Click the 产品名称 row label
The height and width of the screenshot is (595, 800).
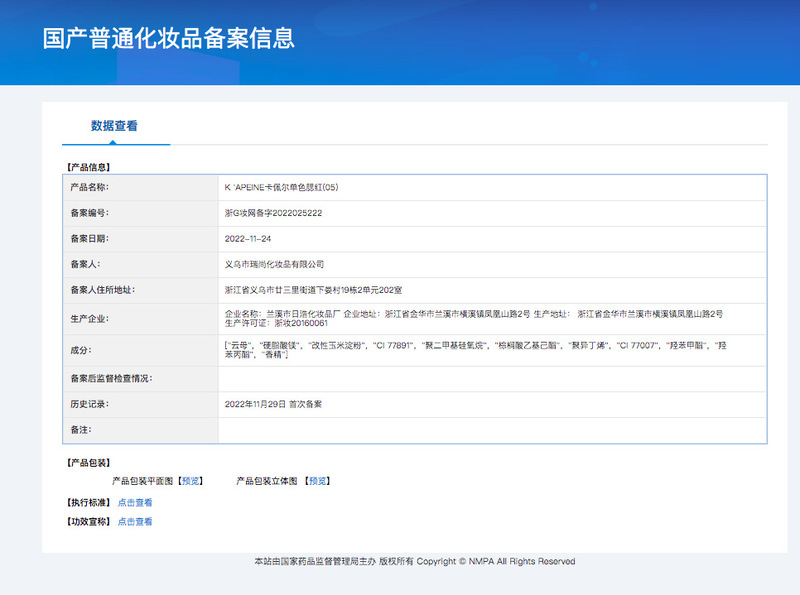pos(89,187)
